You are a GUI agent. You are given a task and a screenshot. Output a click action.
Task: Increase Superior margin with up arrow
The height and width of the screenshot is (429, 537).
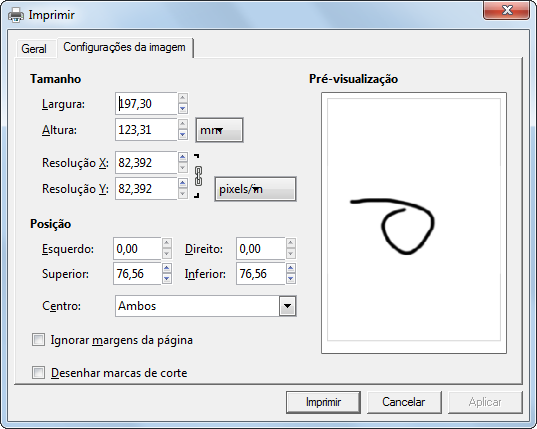coord(167,268)
